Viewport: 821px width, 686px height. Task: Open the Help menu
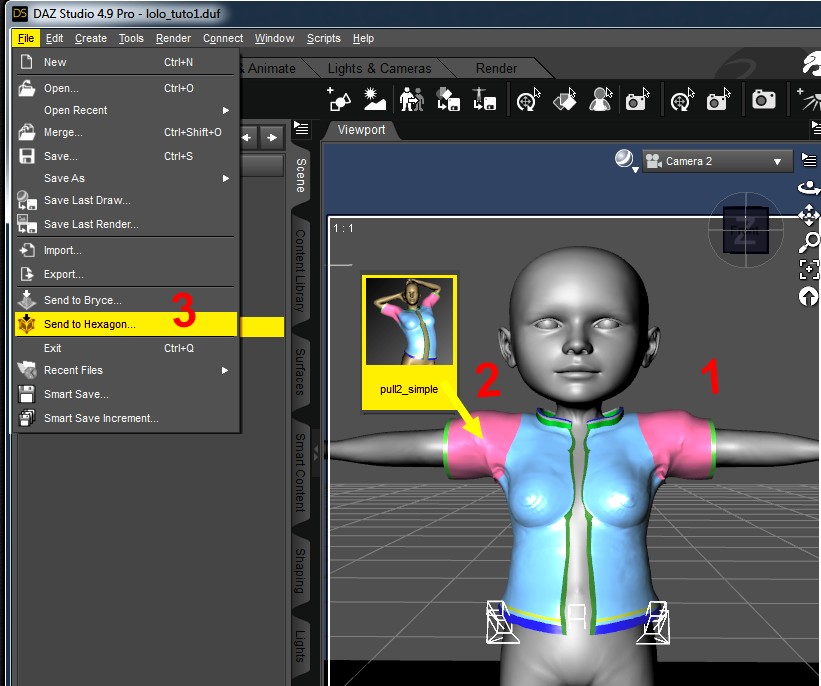click(x=363, y=38)
